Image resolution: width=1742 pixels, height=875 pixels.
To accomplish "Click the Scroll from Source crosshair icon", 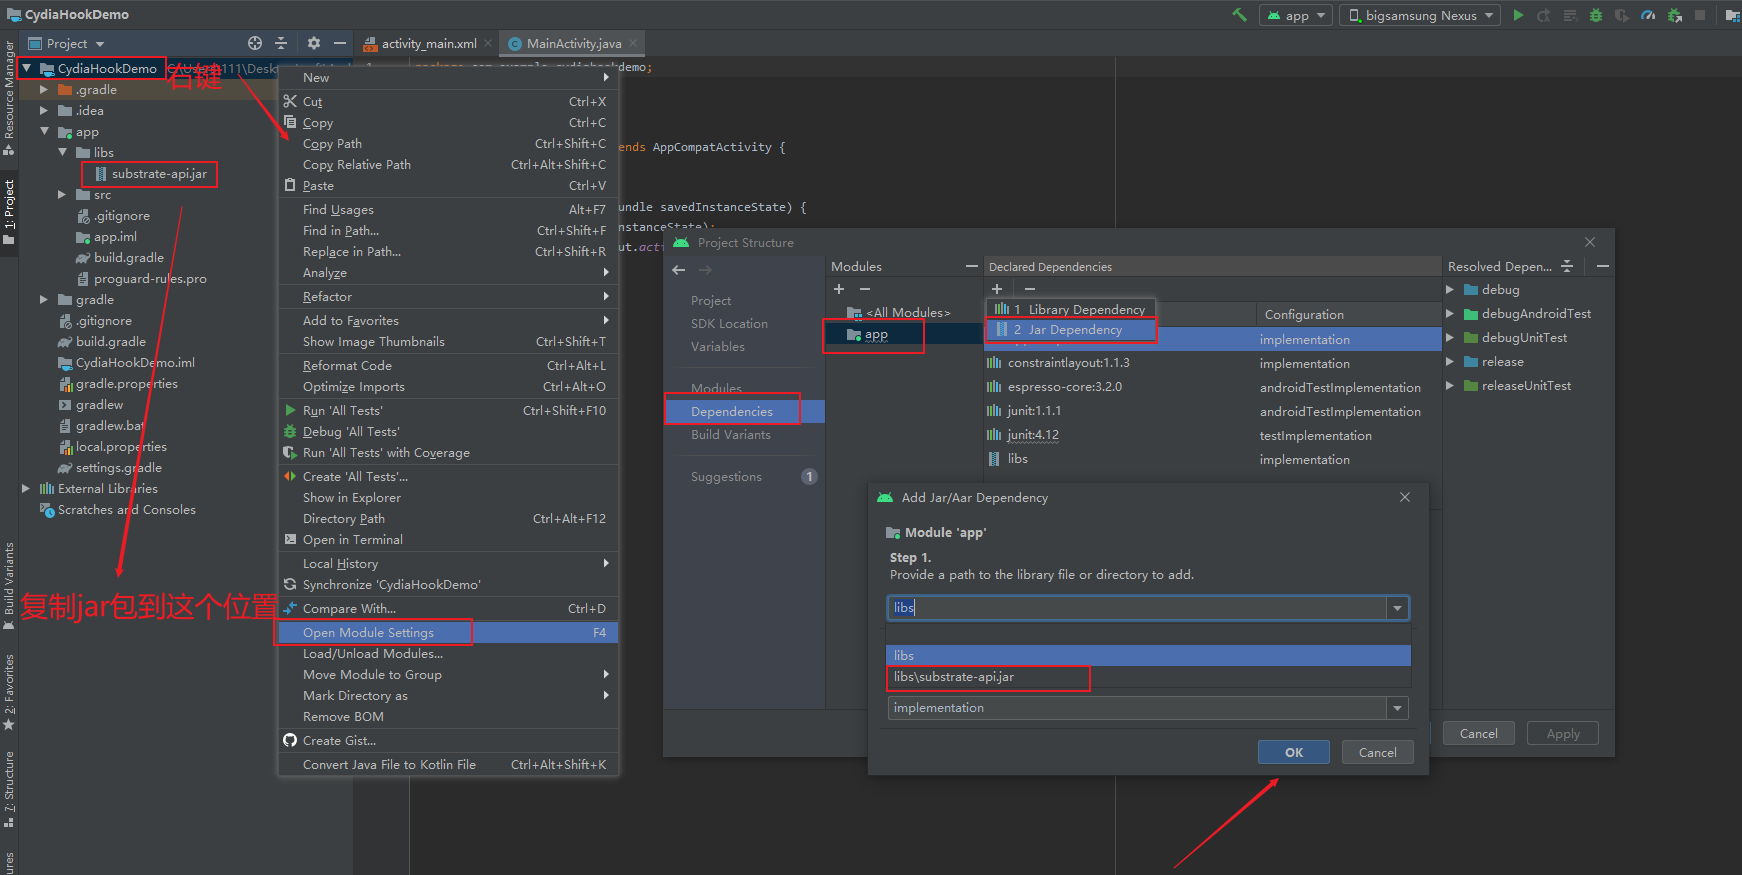I will point(255,43).
